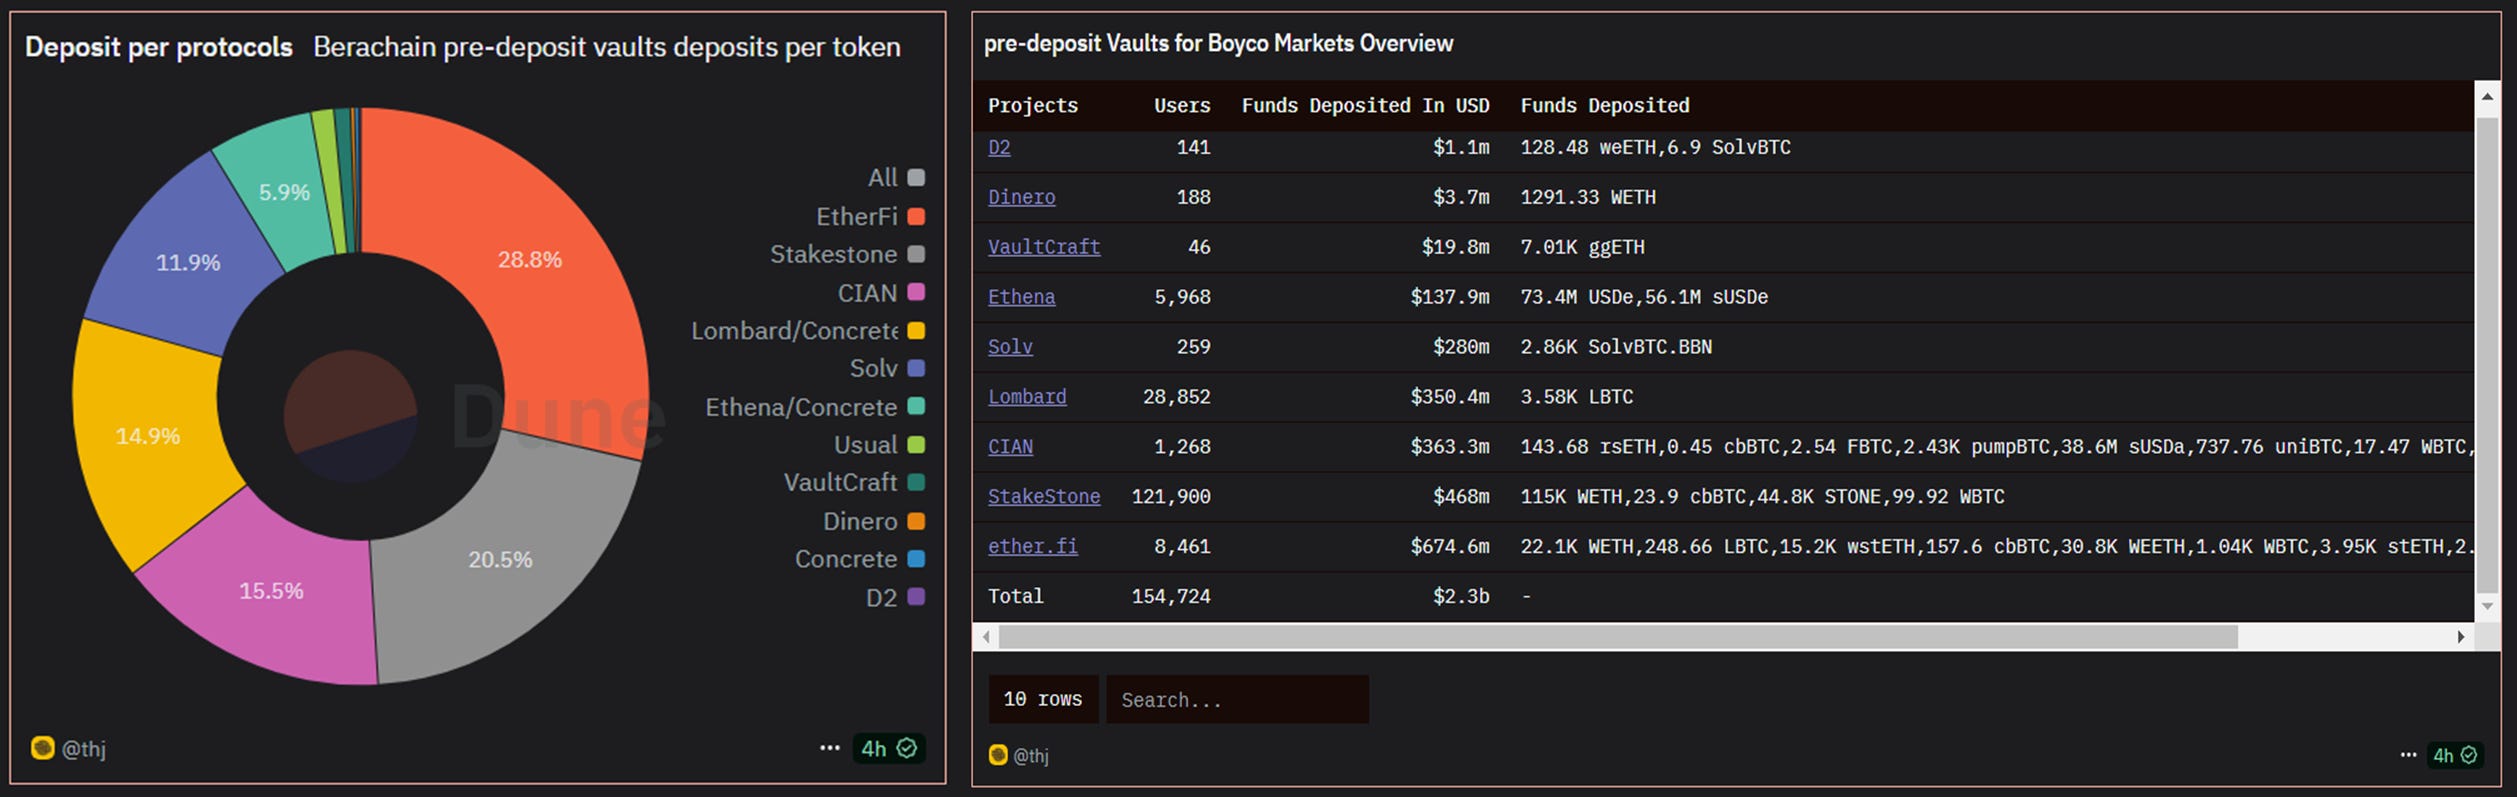
Task: Open the StakeStone project link
Action: coord(1044,497)
